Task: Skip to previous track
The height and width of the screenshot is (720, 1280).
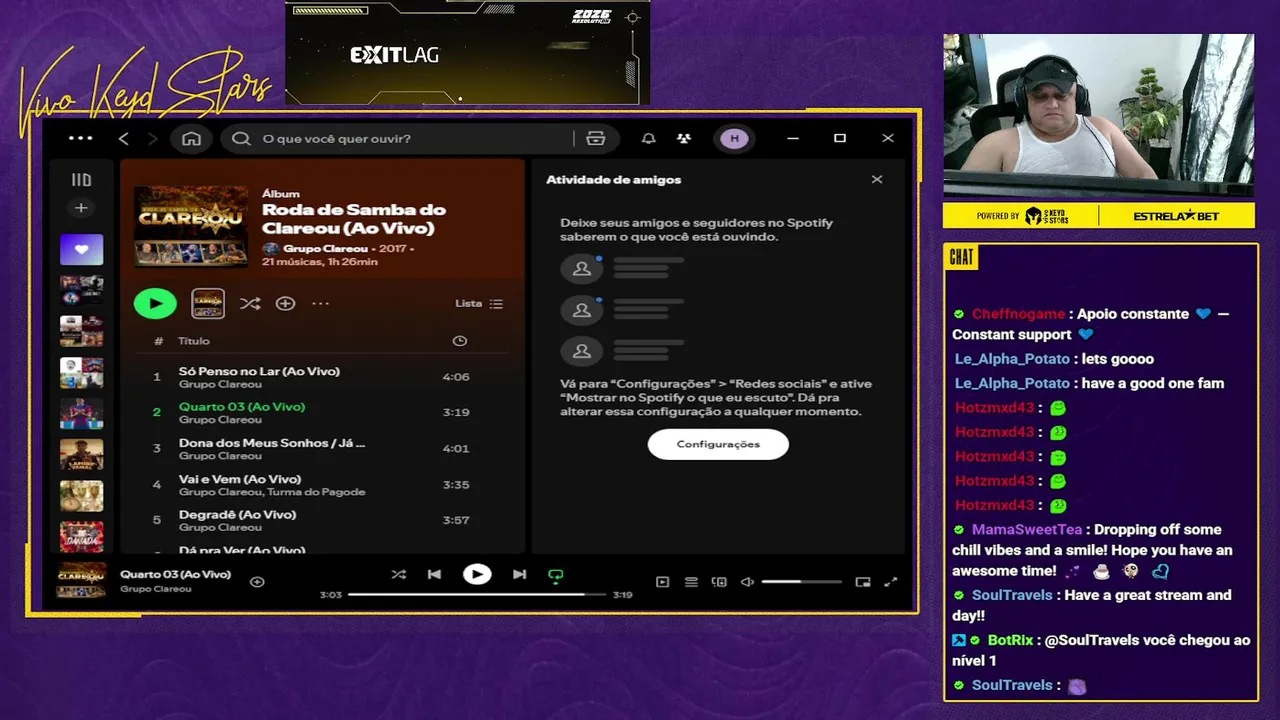Action: click(x=434, y=574)
